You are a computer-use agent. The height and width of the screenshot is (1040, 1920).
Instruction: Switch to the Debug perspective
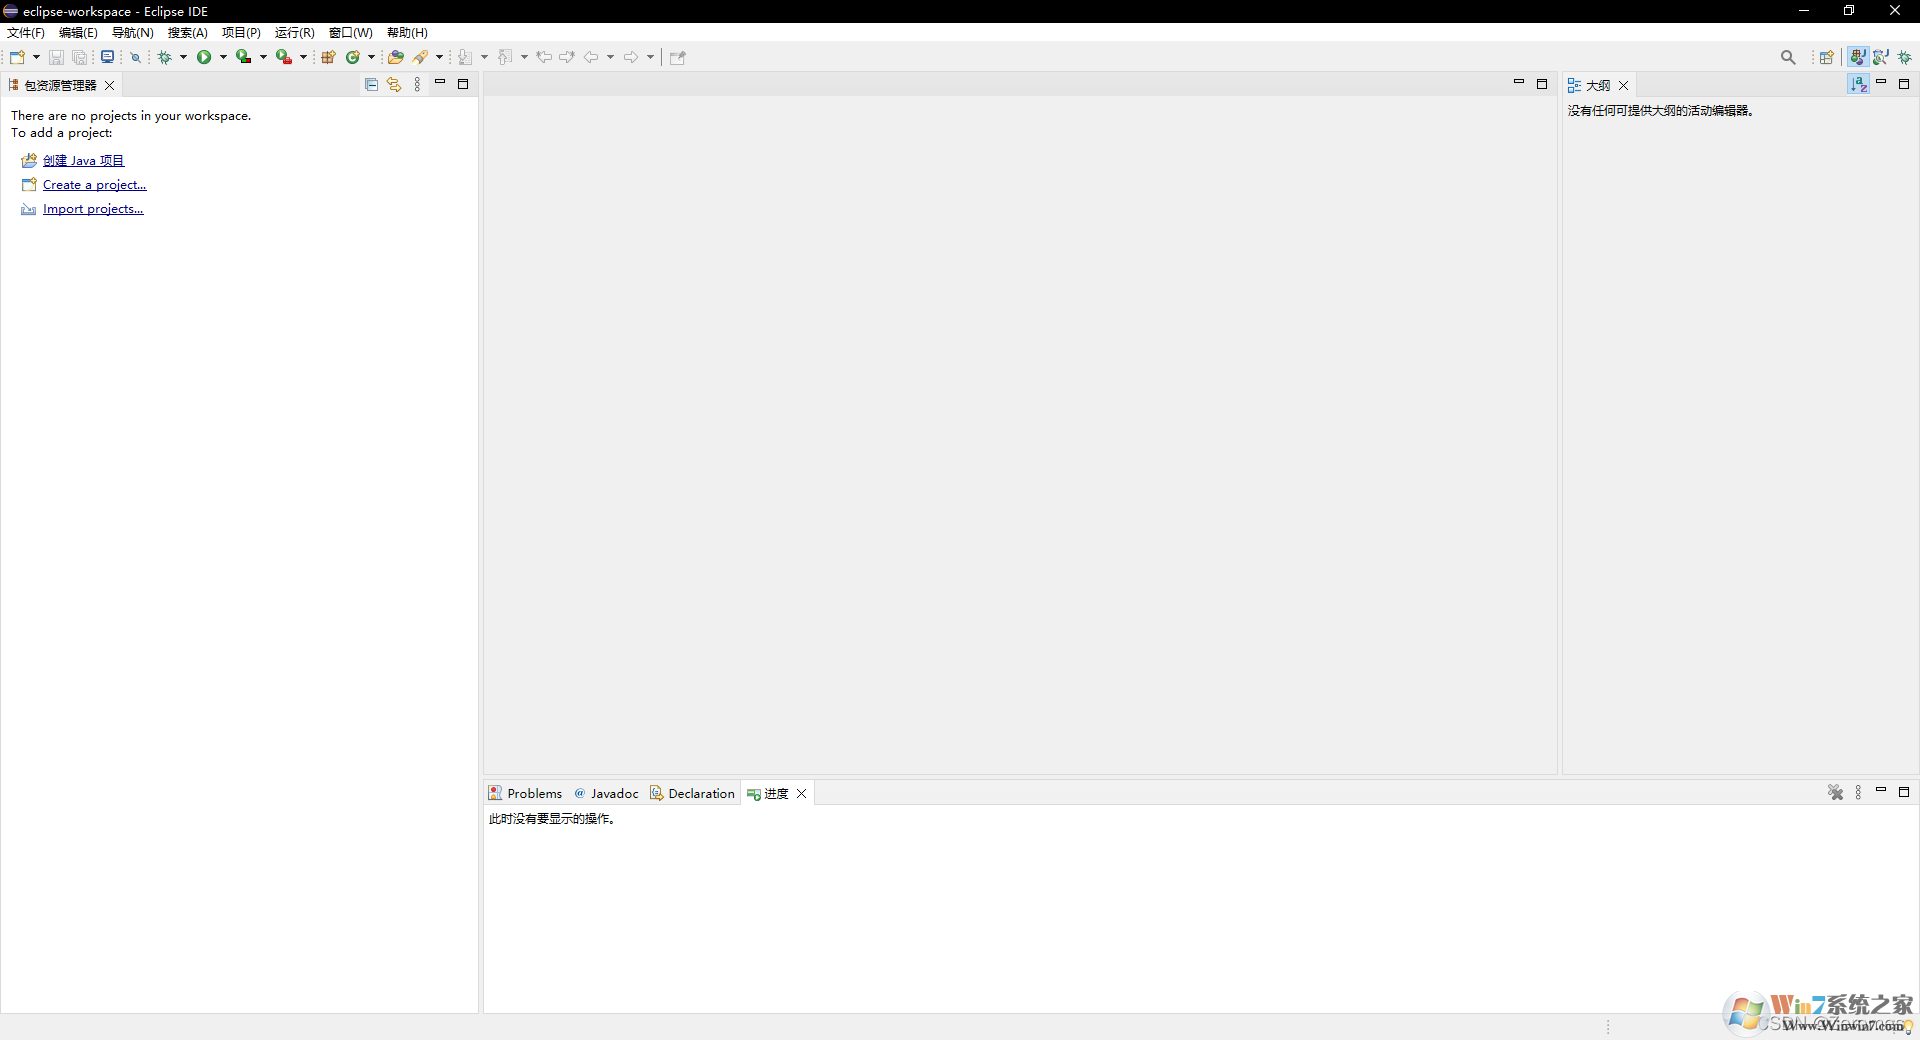click(1905, 57)
